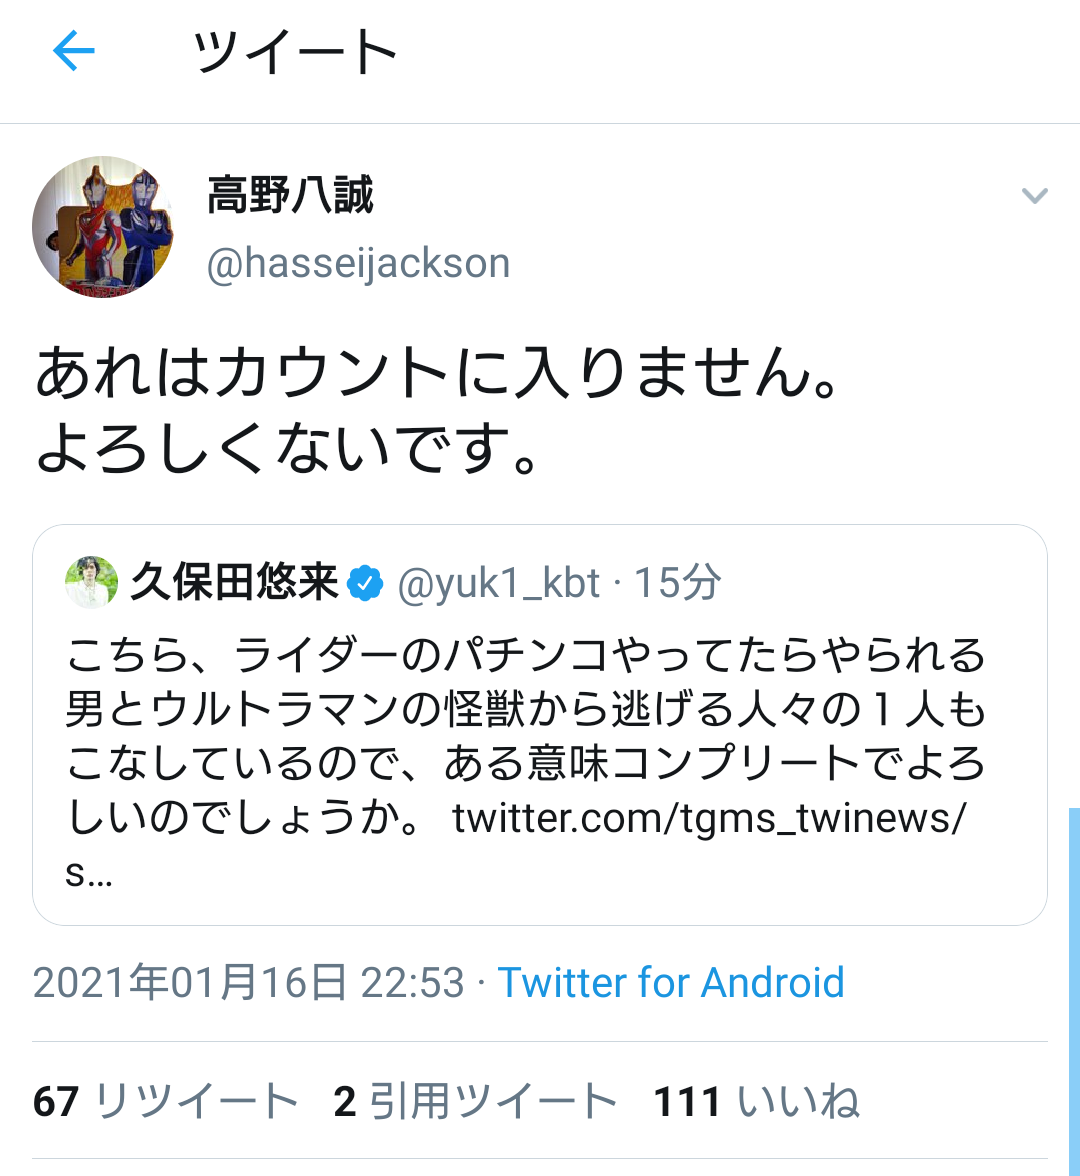View the 67 リツイート list
Screen dimensions: 1080x1176
tap(166, 1102)
